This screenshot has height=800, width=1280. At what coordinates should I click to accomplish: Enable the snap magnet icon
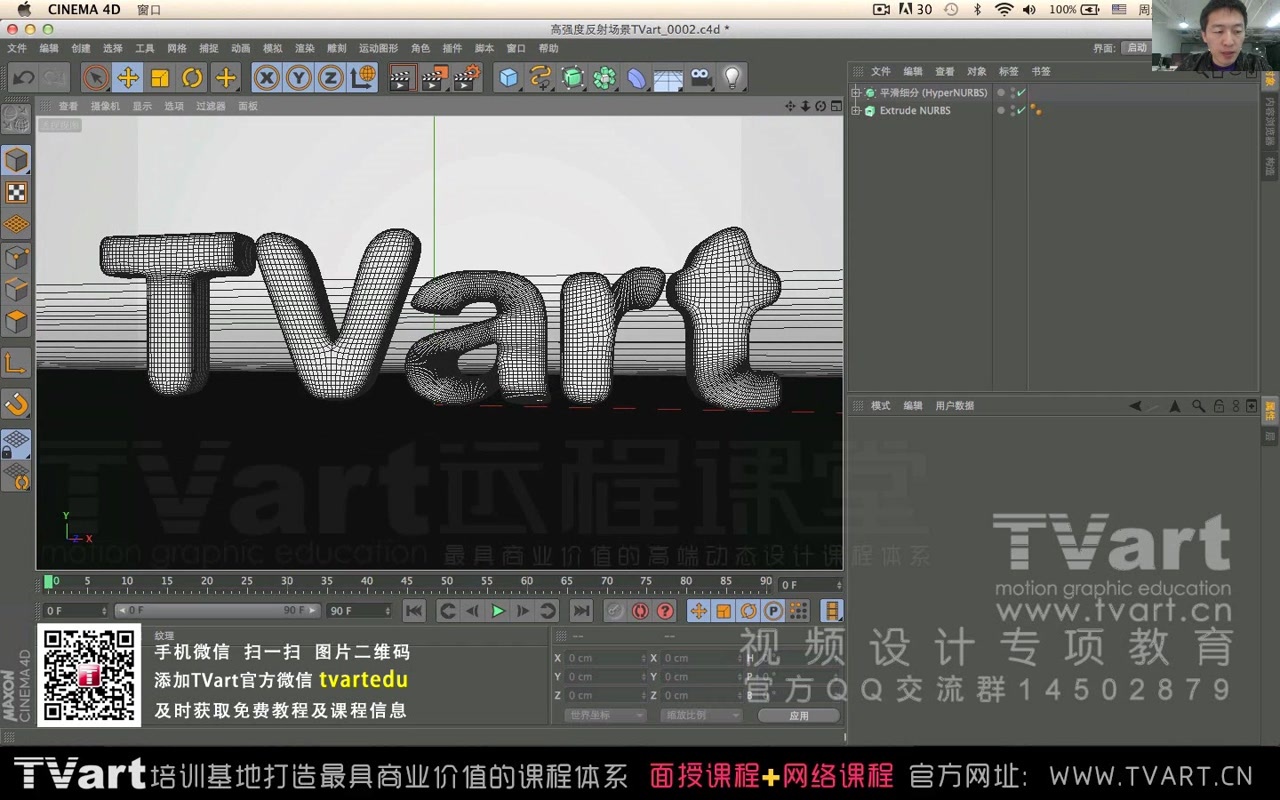(x=16, y=404)
